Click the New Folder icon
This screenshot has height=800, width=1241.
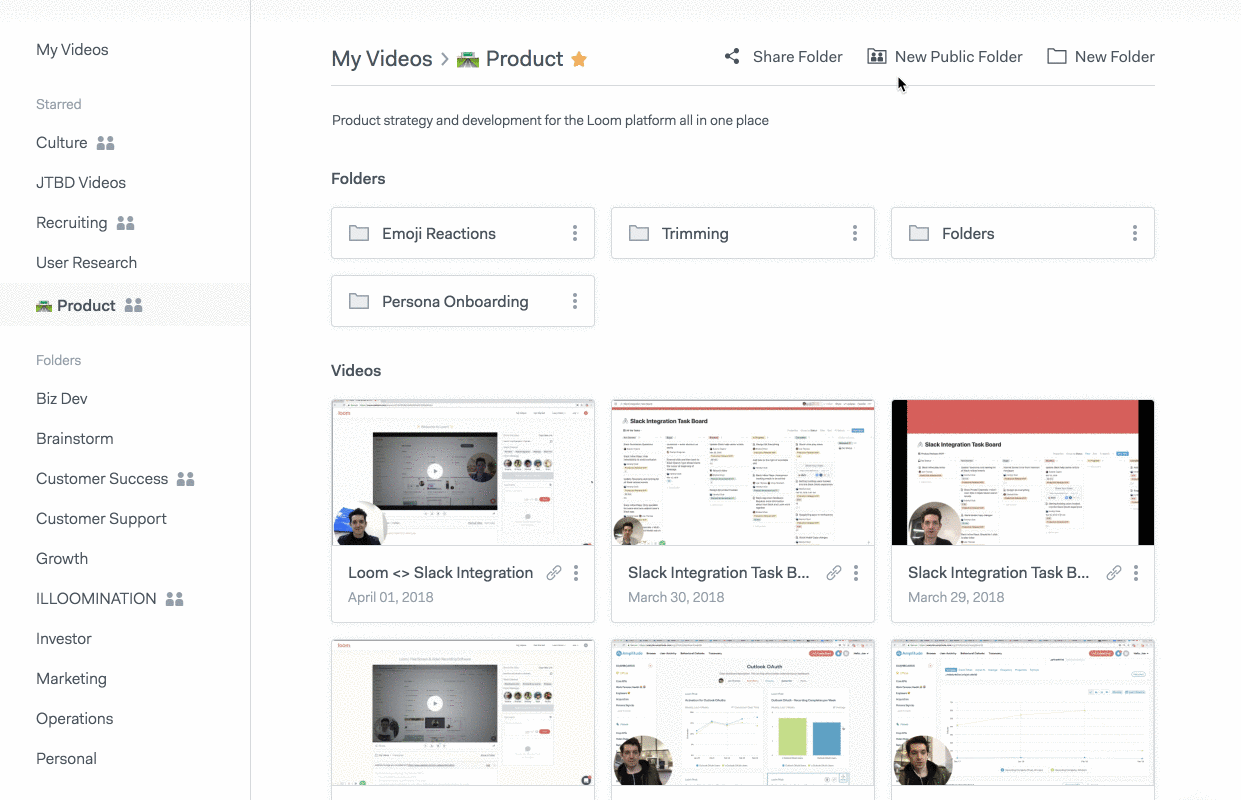(1056, 57)
